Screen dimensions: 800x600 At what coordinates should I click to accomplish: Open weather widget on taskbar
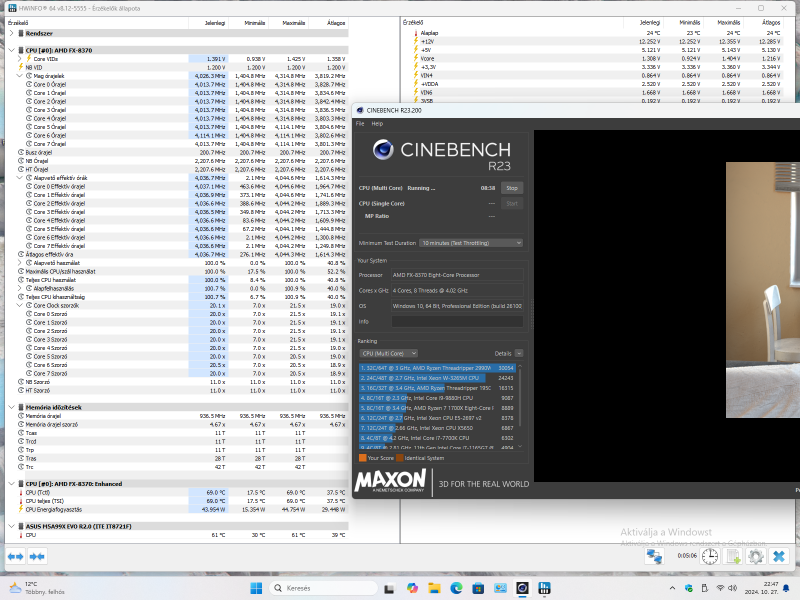[x=37, y=588]
